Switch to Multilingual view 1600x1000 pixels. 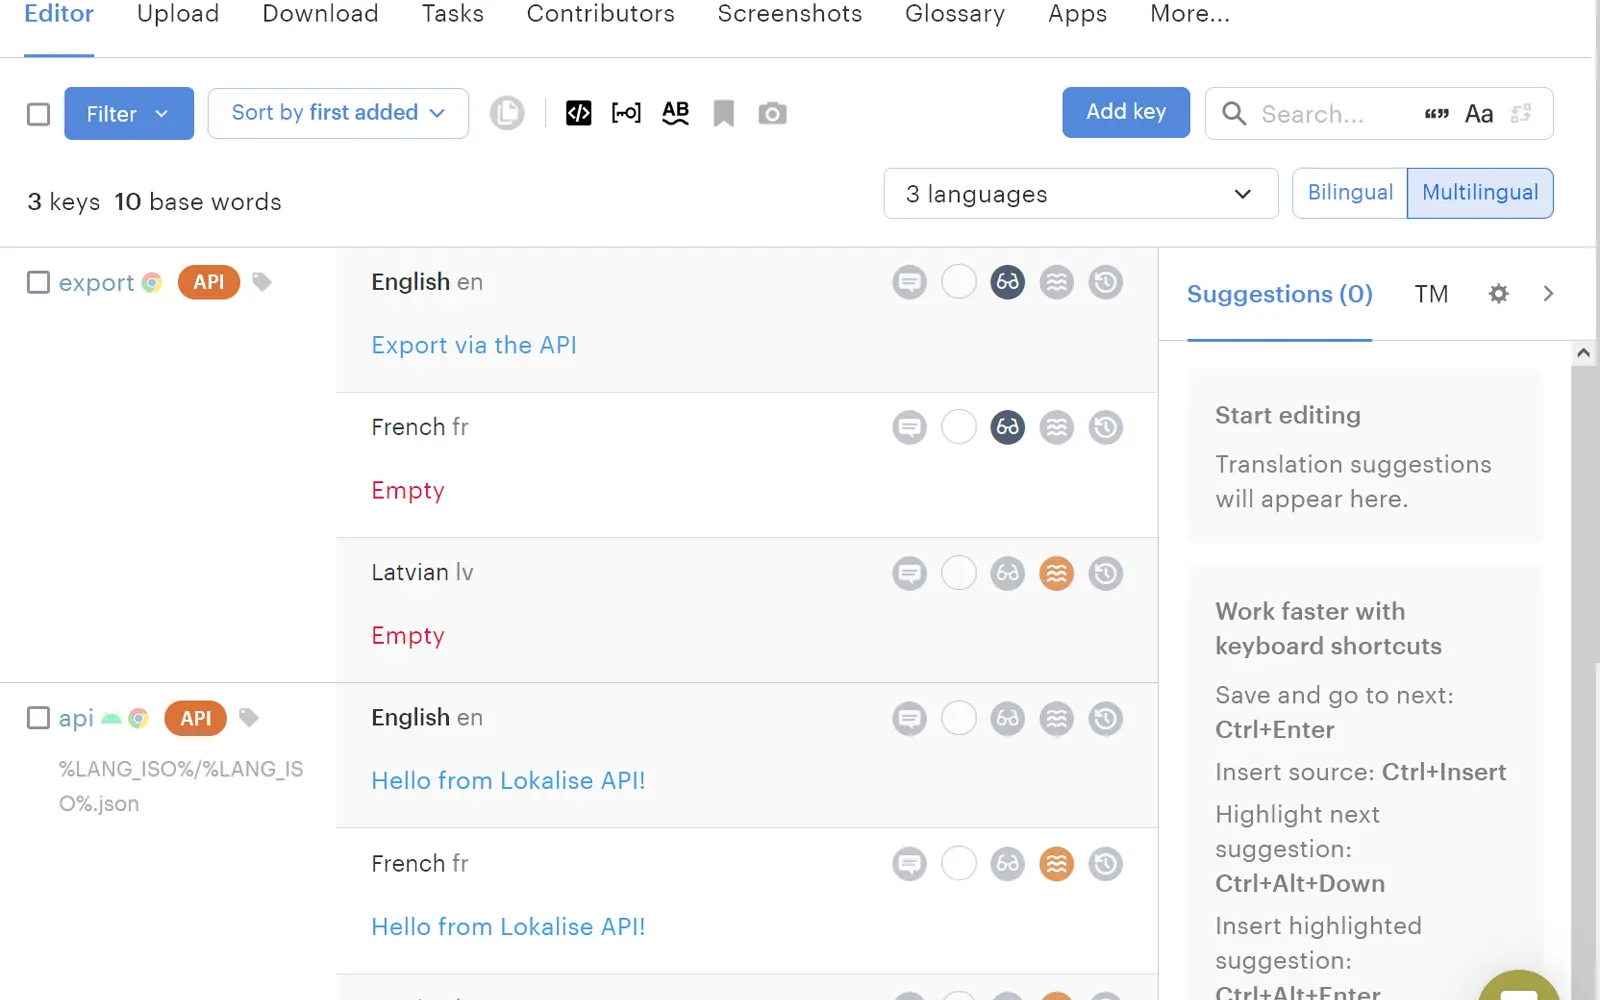tap(1480, 193)
